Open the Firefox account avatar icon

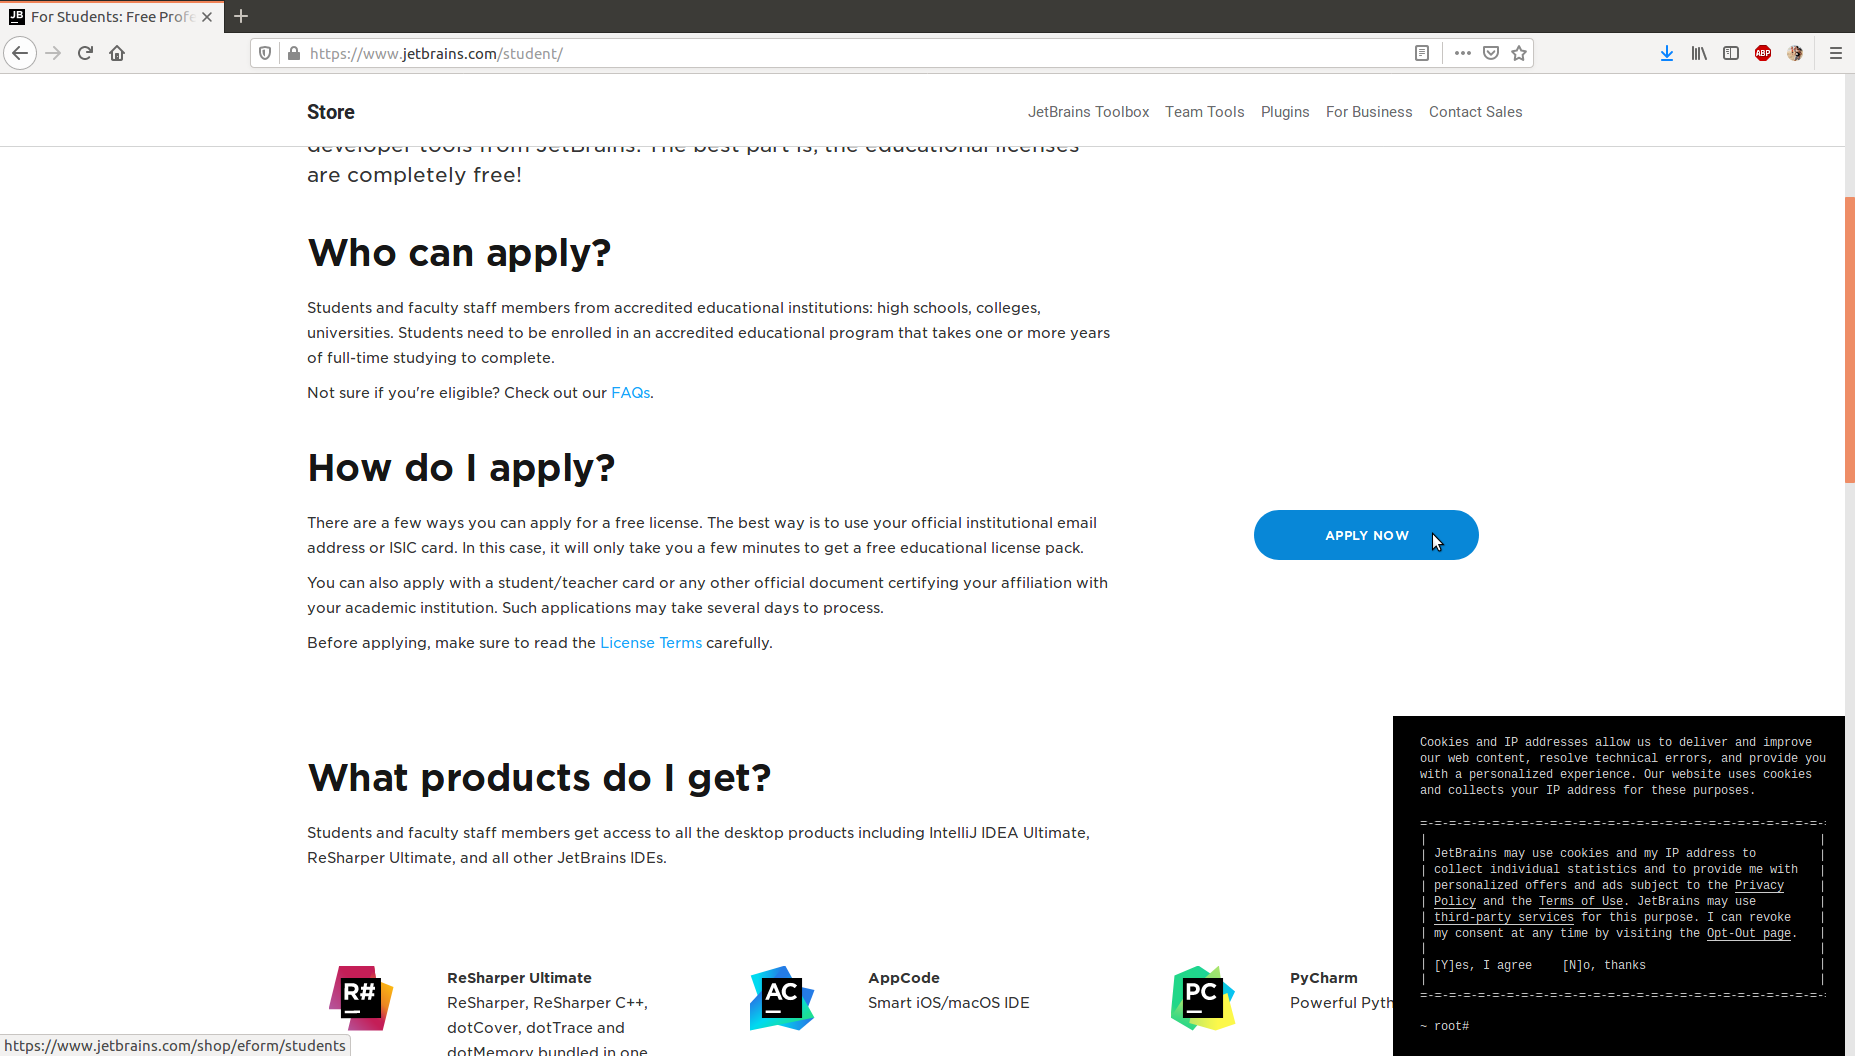click(x=1795, y=53)
